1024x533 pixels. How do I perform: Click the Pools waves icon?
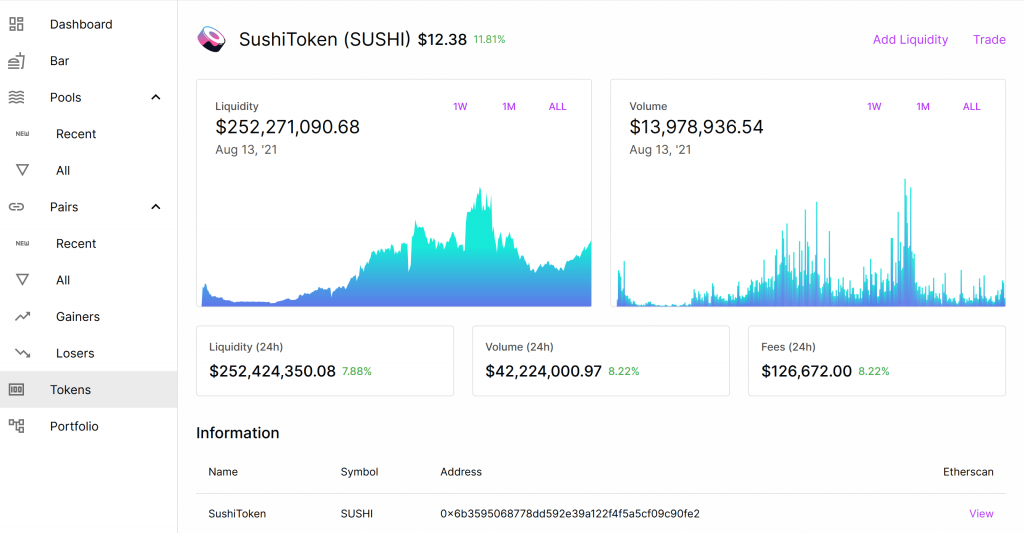click(x=16, y=97)
